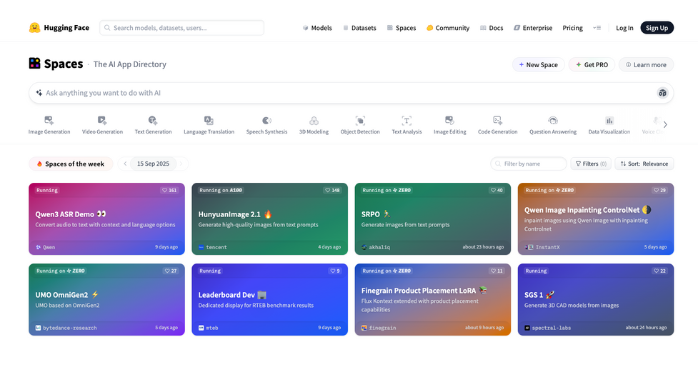Choose the Question Answering category icon
Image resolution: width=698 pixels, height=365 pixels.
pyautogui.click(x=553, y=120)
